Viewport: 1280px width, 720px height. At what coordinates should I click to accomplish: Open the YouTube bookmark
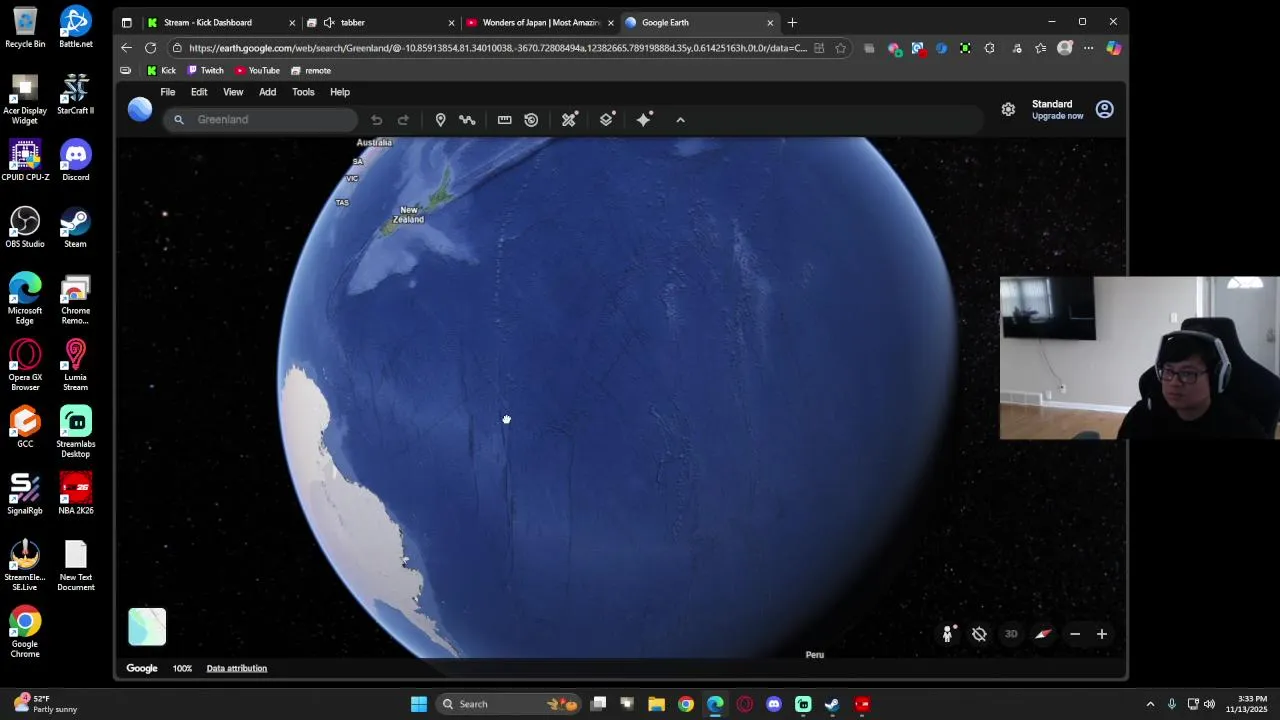tap(258, 71)
